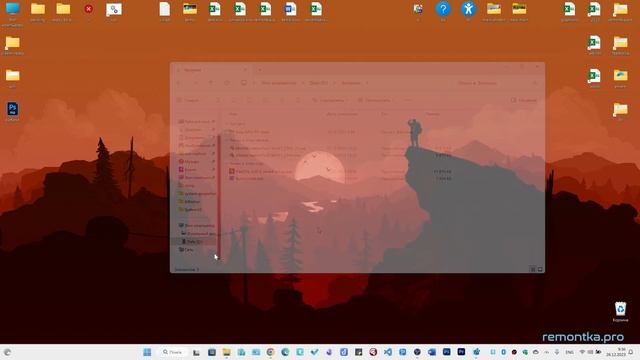Open Visual Studio Code from the taskbar

[x=388, y=352]
